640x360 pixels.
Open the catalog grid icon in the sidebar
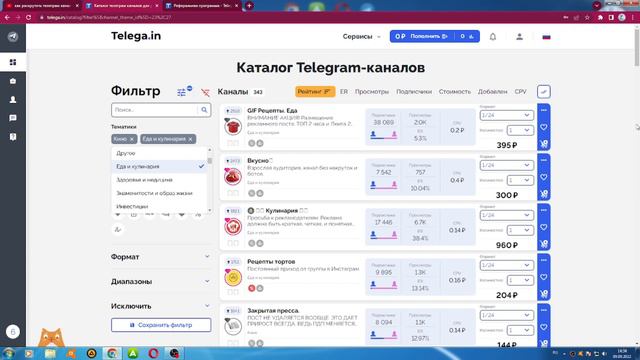coord(13,62)
